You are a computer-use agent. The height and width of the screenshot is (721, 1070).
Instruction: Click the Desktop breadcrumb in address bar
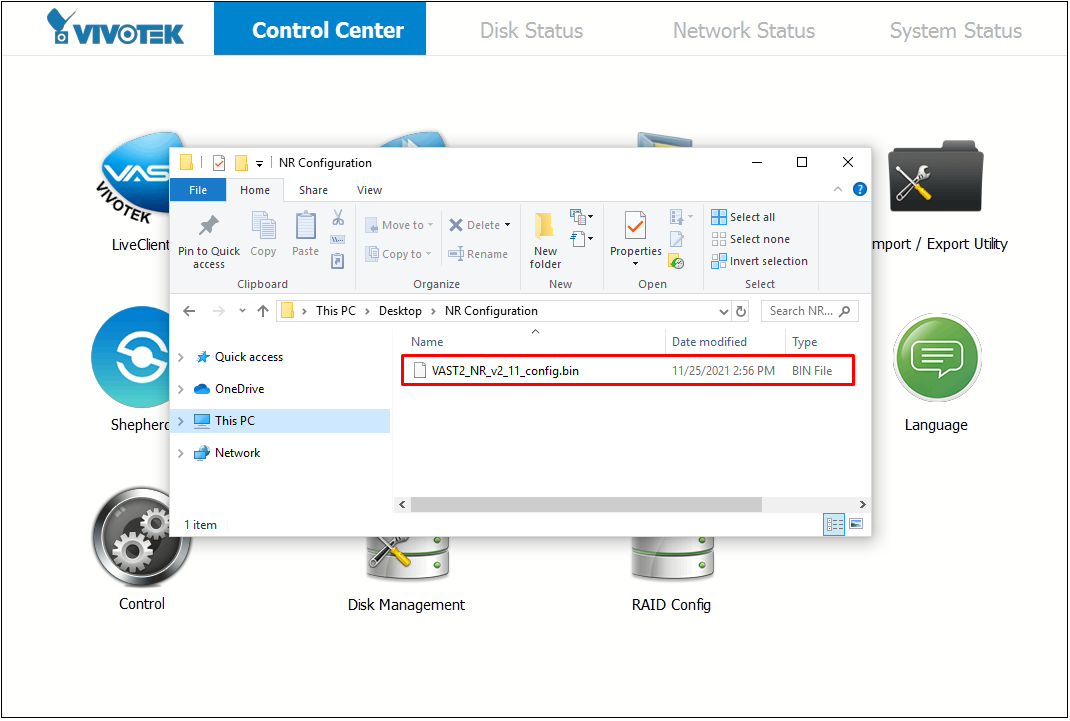pyautogui.click(x=400, y=311)
